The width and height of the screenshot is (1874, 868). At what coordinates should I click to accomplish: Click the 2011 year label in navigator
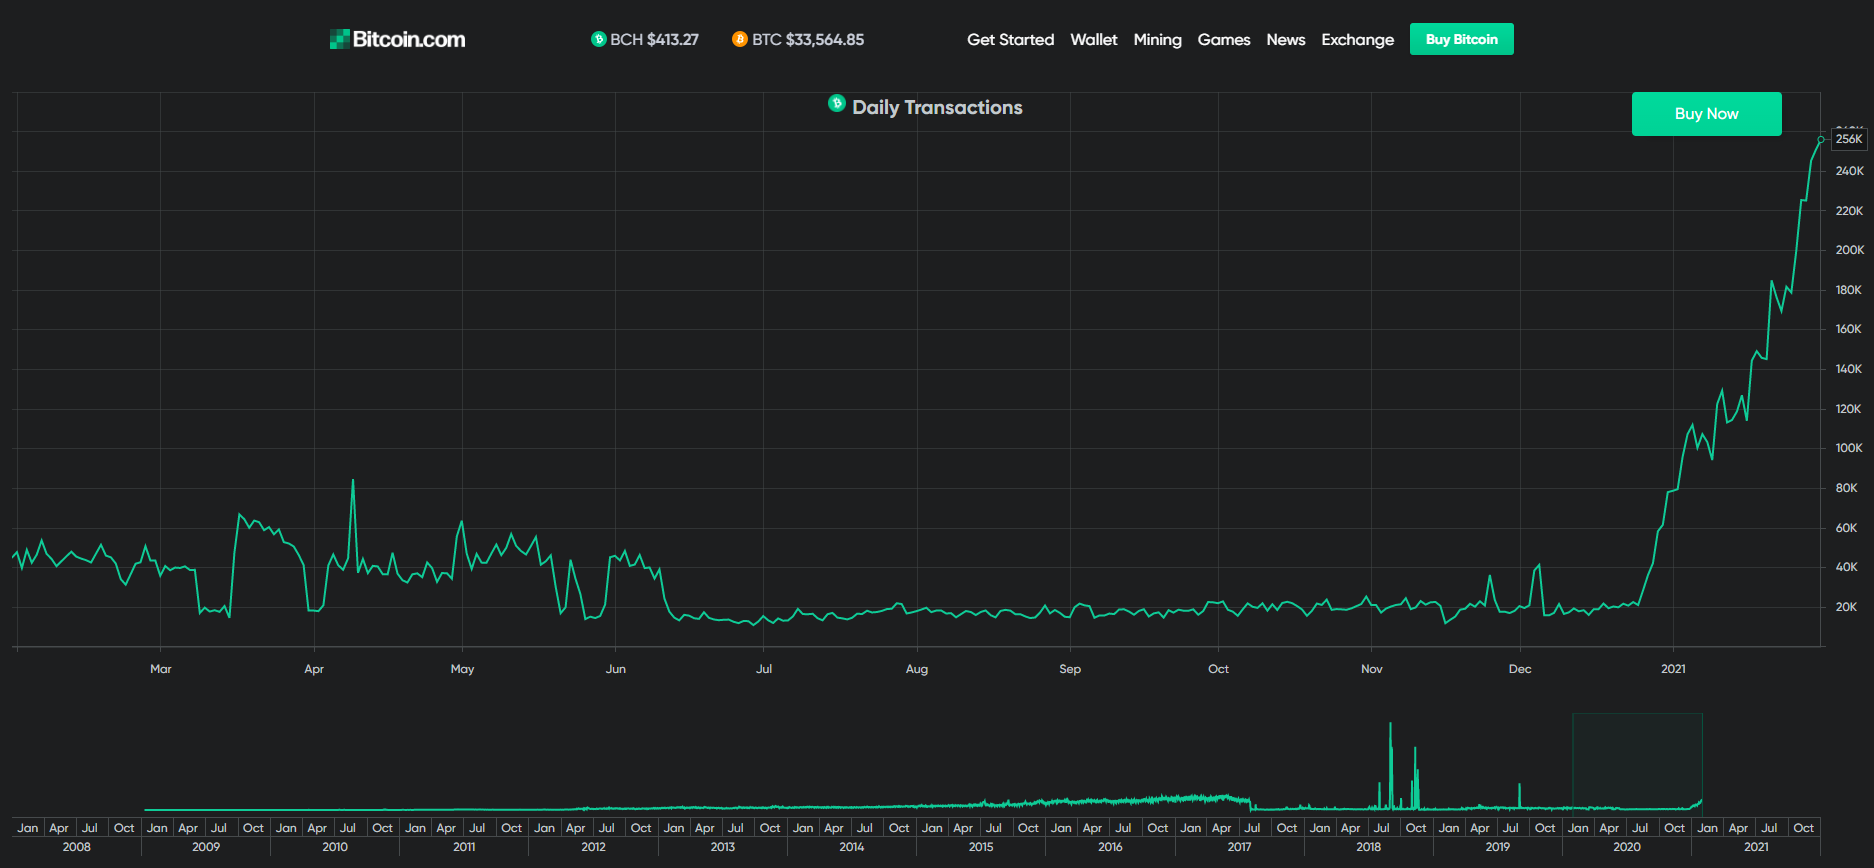click(x=464, y=847)
